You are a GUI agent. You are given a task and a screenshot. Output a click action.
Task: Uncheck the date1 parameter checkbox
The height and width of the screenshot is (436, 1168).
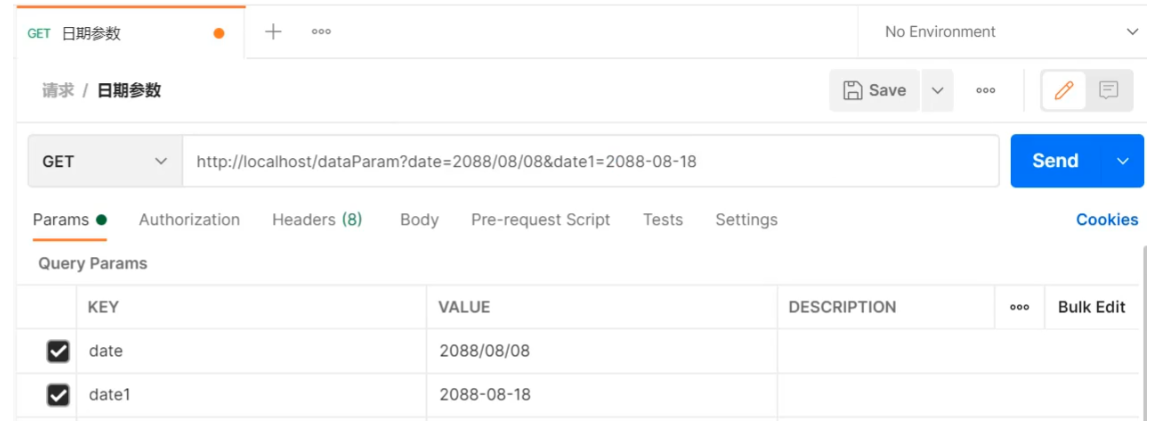coord(58,394)
